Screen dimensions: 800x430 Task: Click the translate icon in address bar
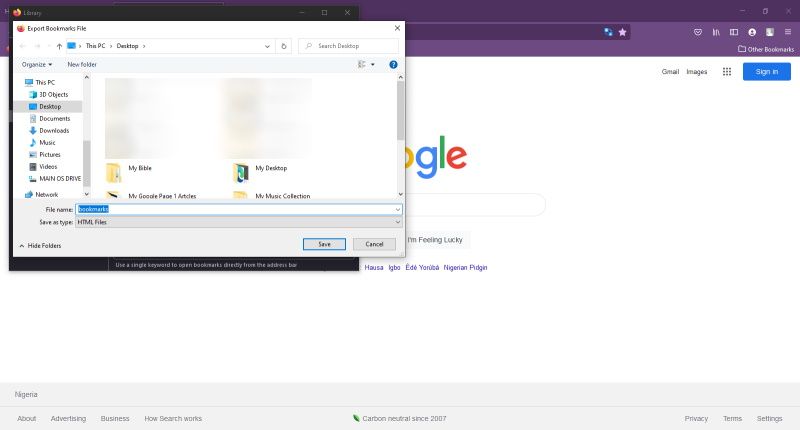click(x=608, y=32)
